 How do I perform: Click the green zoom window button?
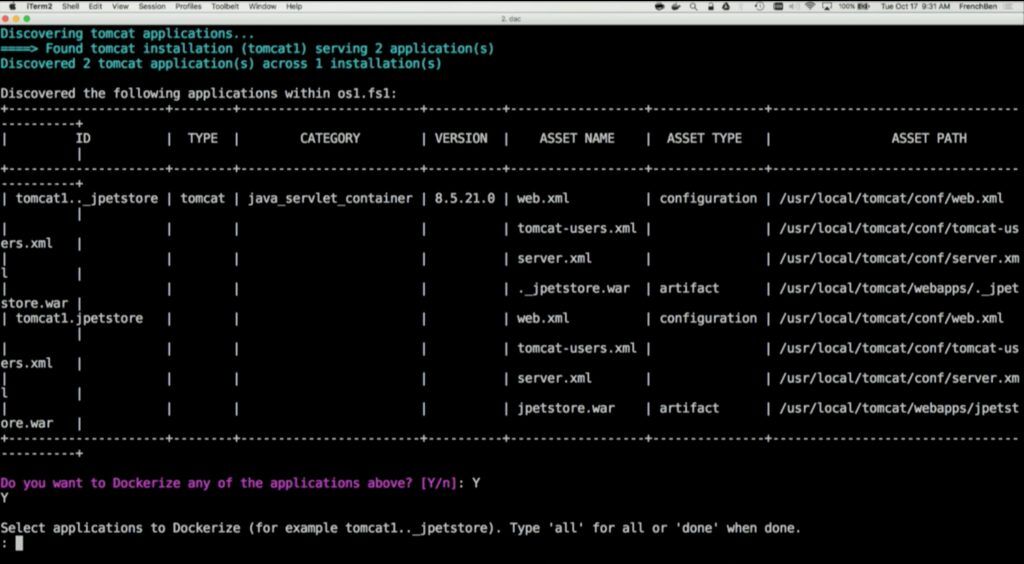coord(27,19)
